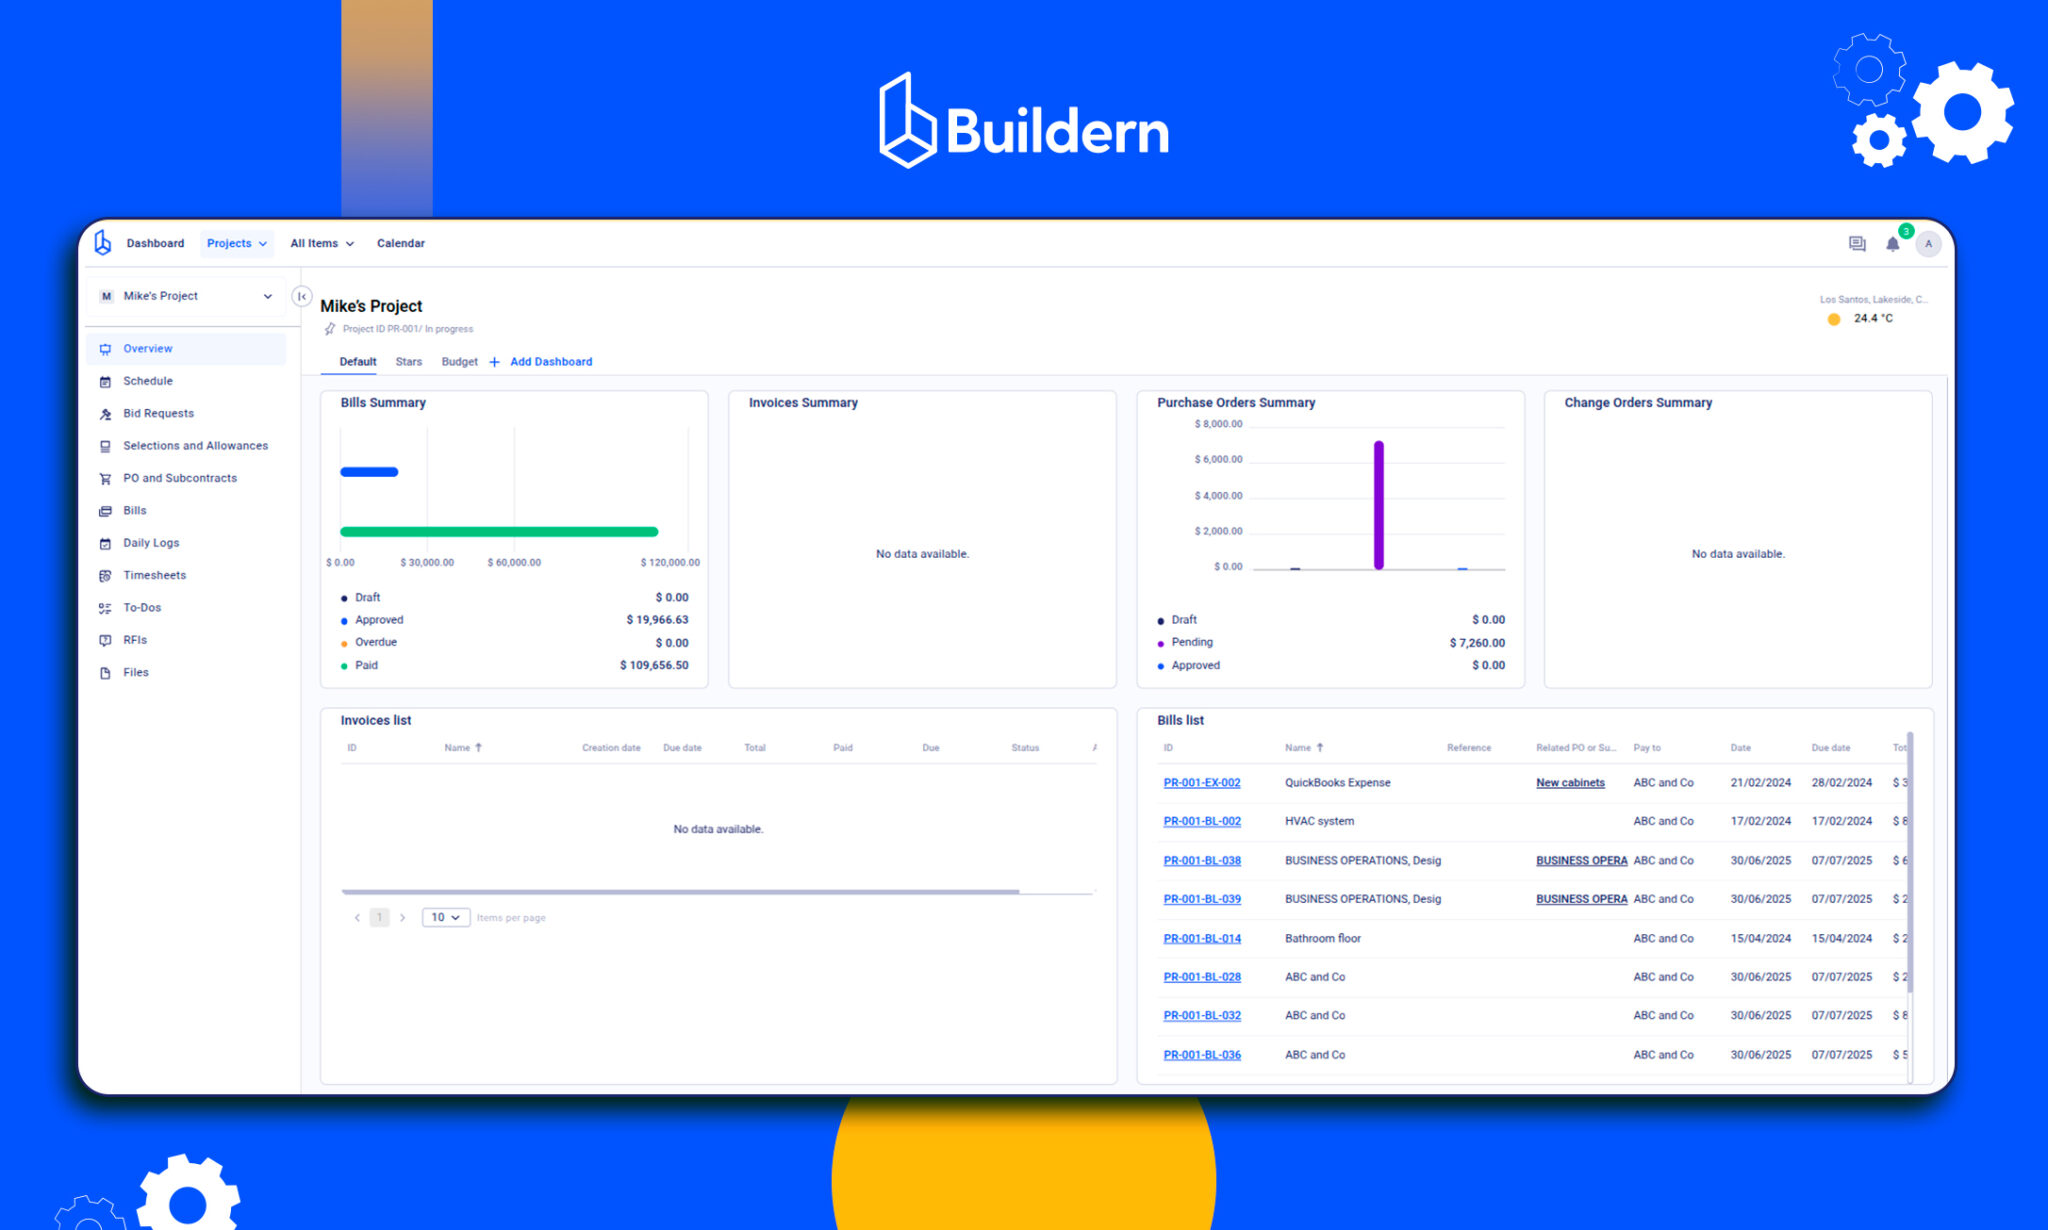The width and height of the screenshot is (2048, 1230).
Task: Open bill PR-001-EX-002 link
Action: [x=1202, y=783]
